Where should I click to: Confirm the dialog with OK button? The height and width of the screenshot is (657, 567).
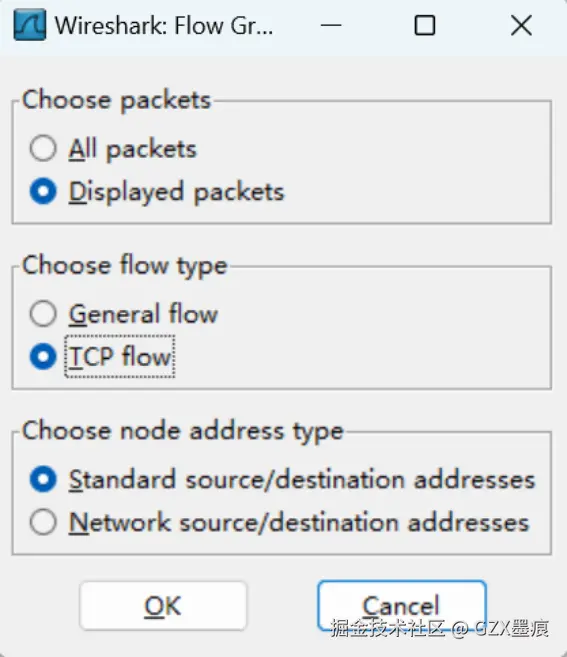[x=163, y=605]
